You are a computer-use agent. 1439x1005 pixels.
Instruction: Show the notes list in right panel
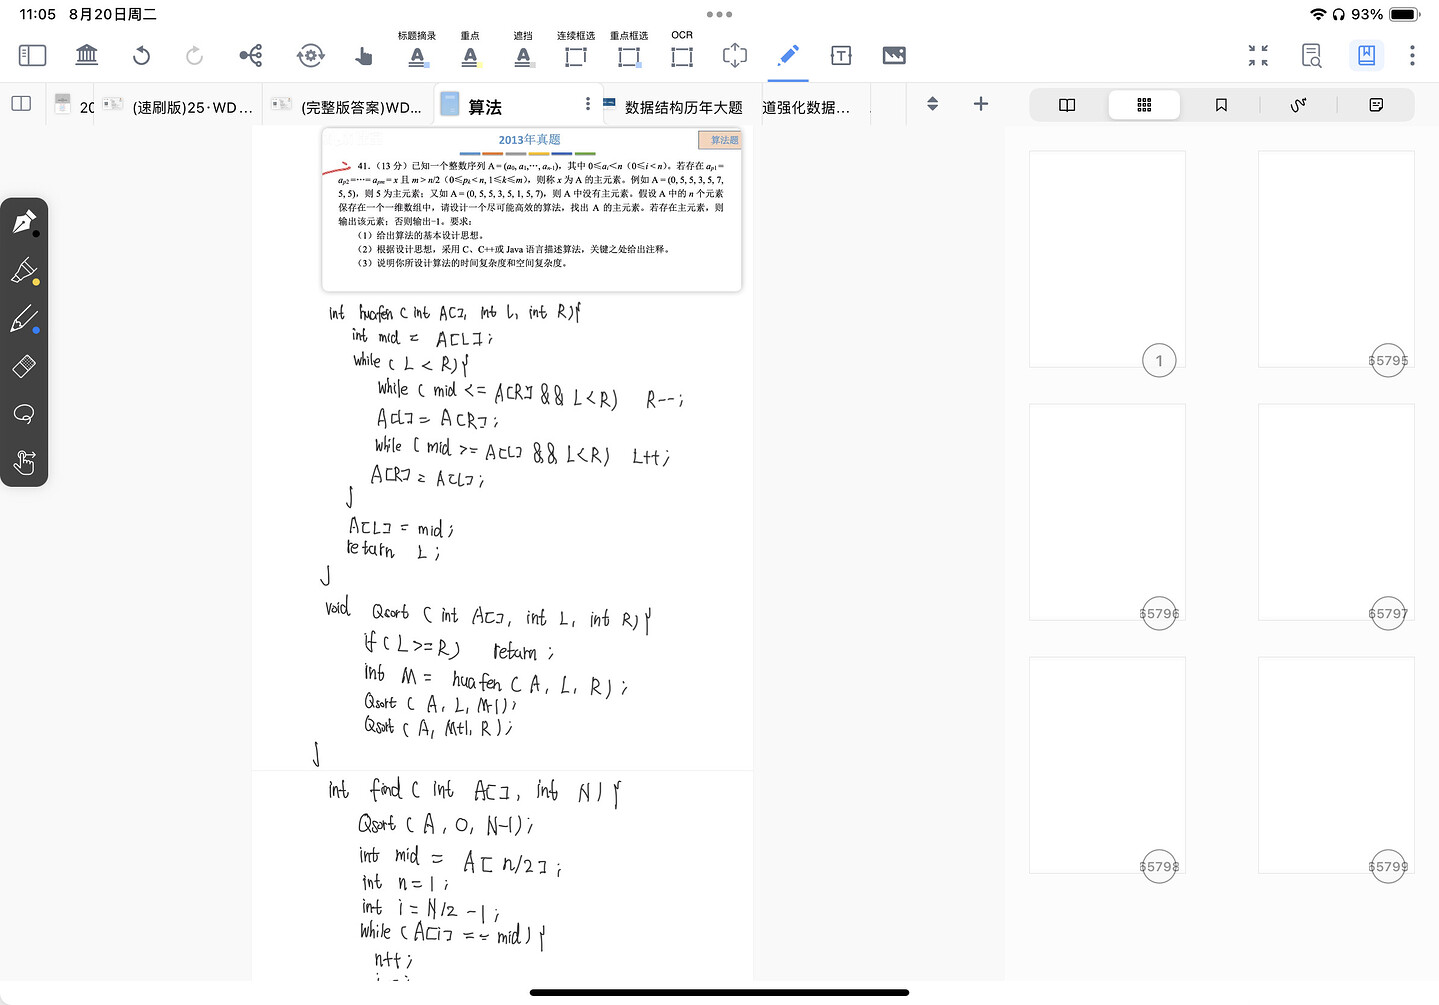[x=1376, y=105]
